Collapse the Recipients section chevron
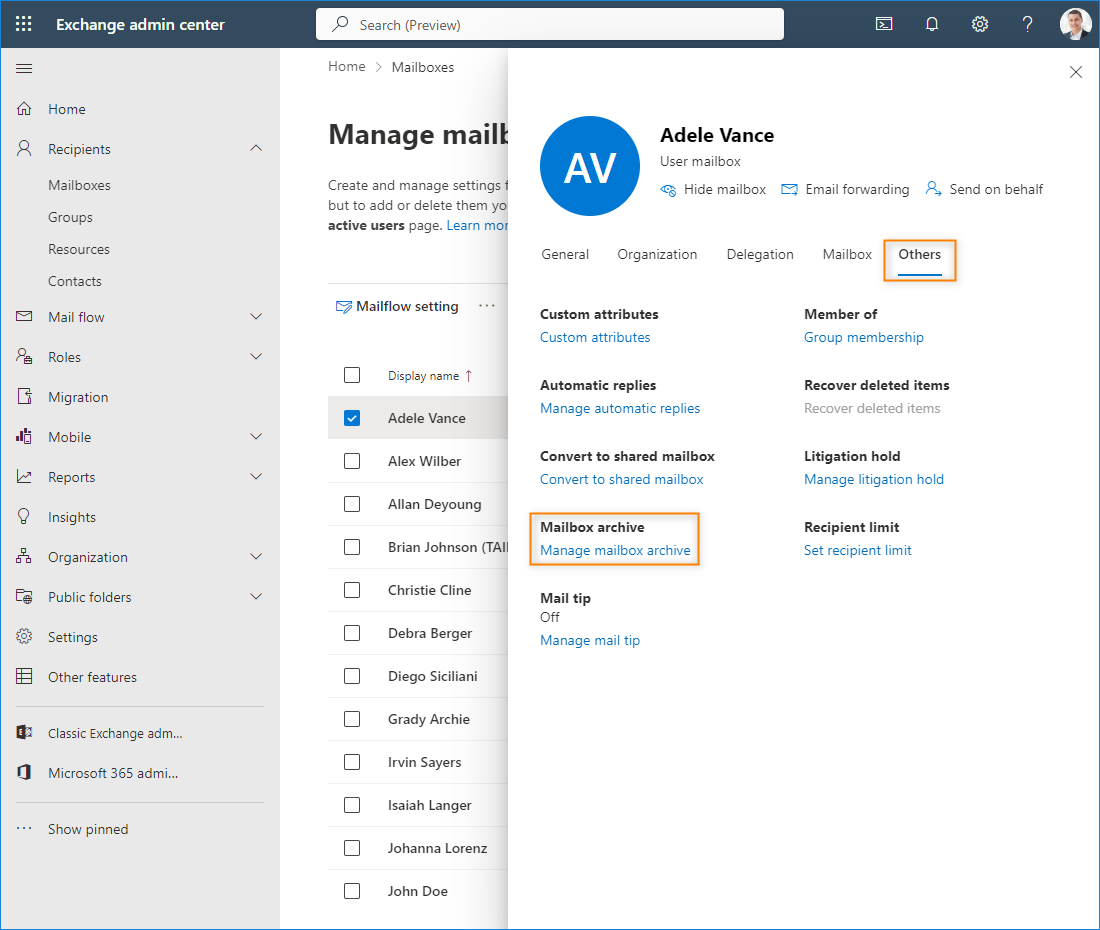 256,149
